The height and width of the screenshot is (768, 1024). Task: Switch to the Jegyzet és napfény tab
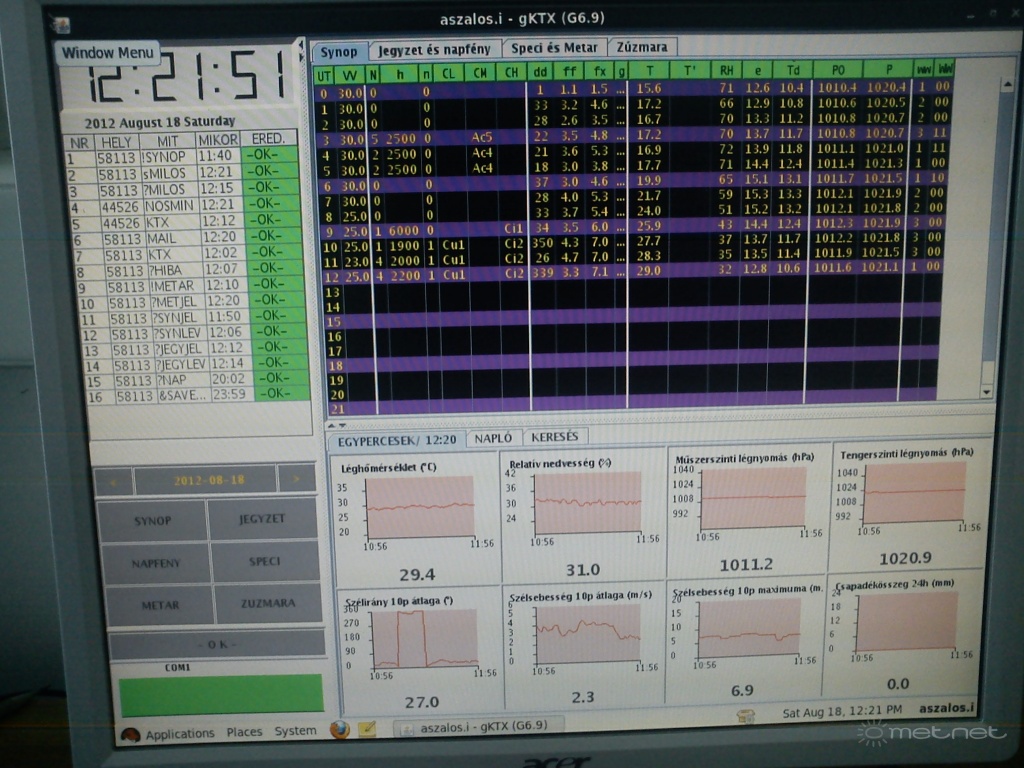coord(432,49)
